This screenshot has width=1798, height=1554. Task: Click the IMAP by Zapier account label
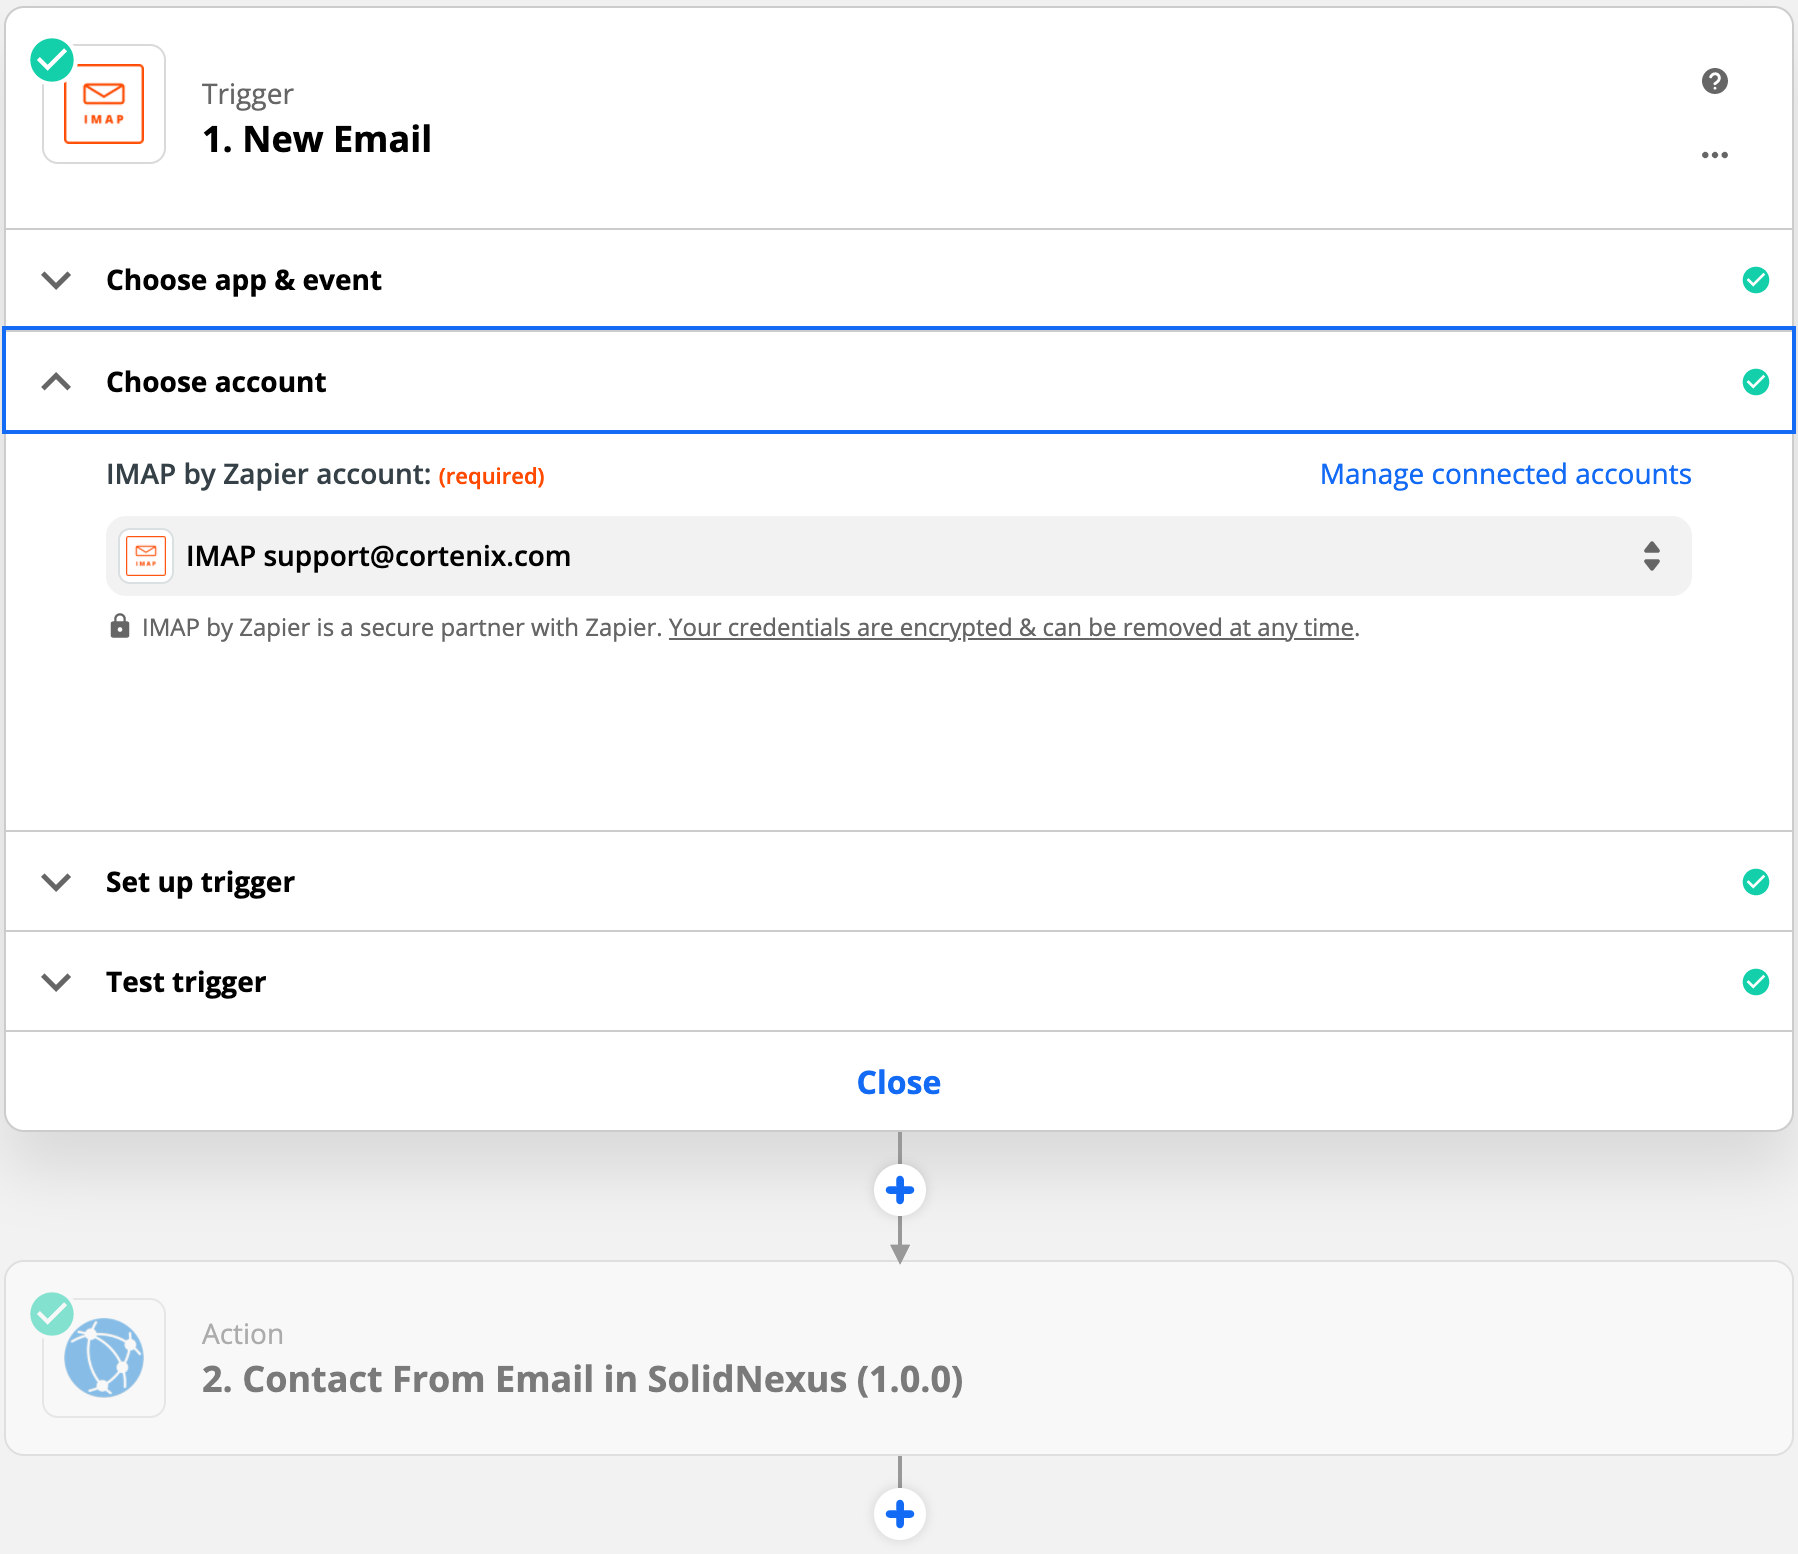tap(269, 474)
